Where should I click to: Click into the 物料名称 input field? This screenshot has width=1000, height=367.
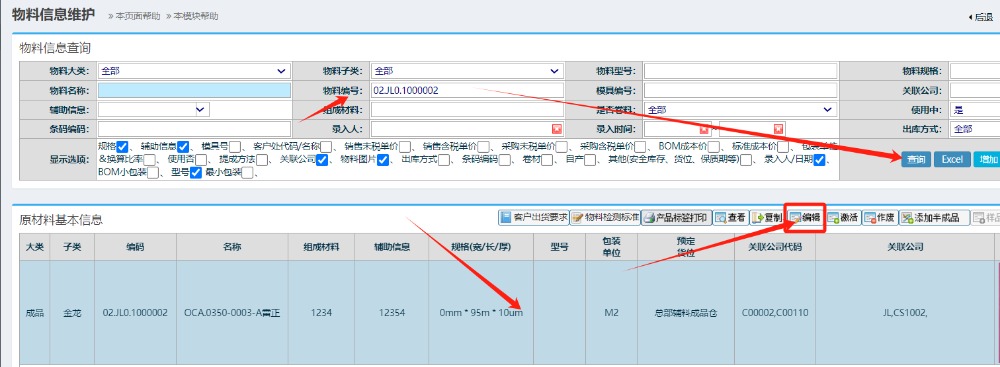(195, 90)
